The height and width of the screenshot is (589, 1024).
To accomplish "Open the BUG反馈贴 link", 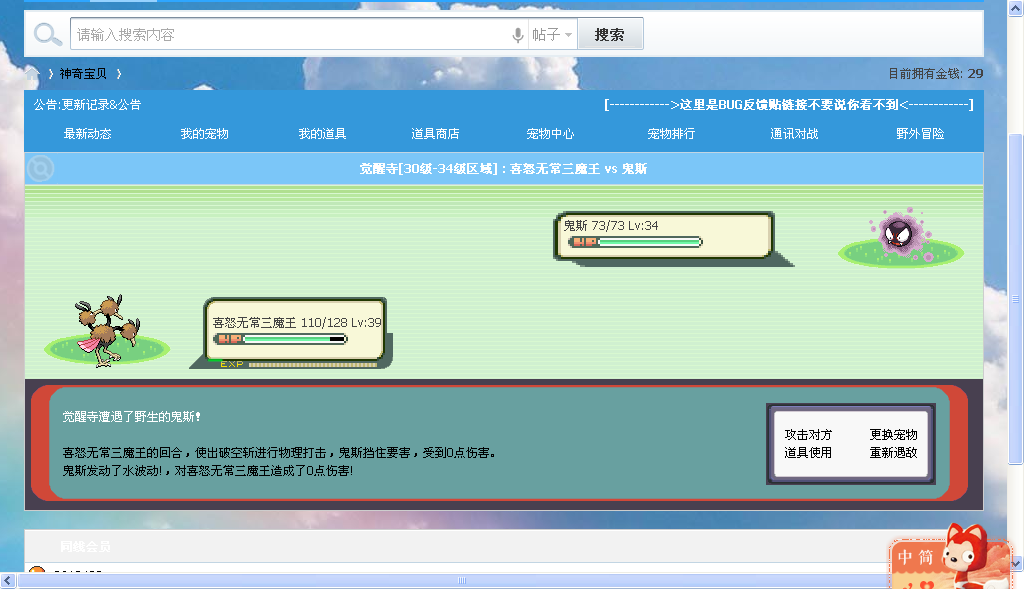I will (x=790, y=104).
